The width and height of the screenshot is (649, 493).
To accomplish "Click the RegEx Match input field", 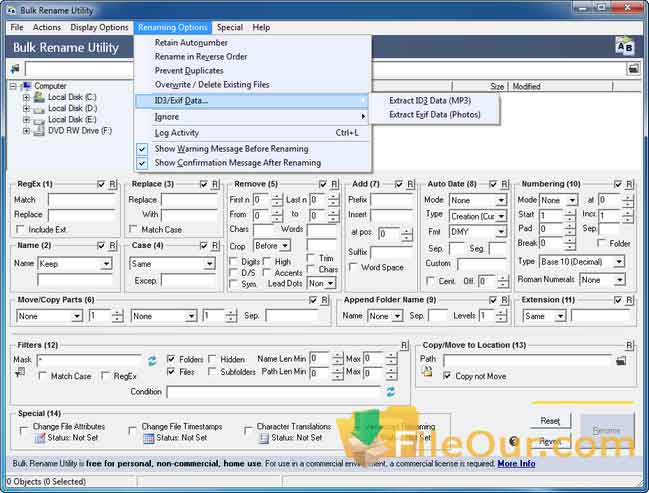I will (82, 200).
